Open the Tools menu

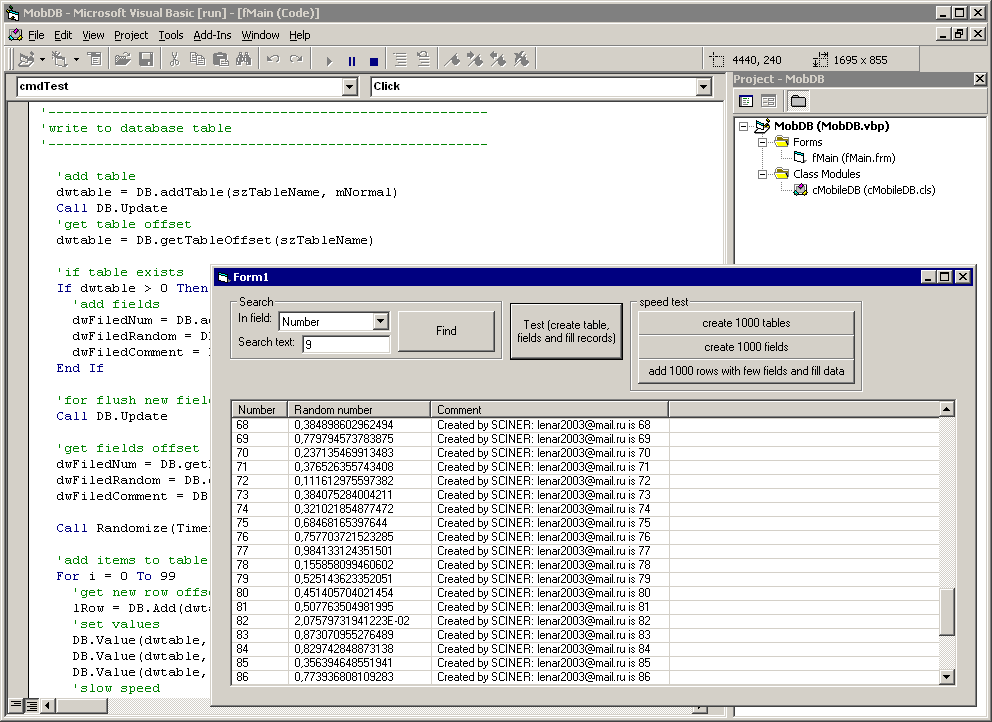click(171, 35)
